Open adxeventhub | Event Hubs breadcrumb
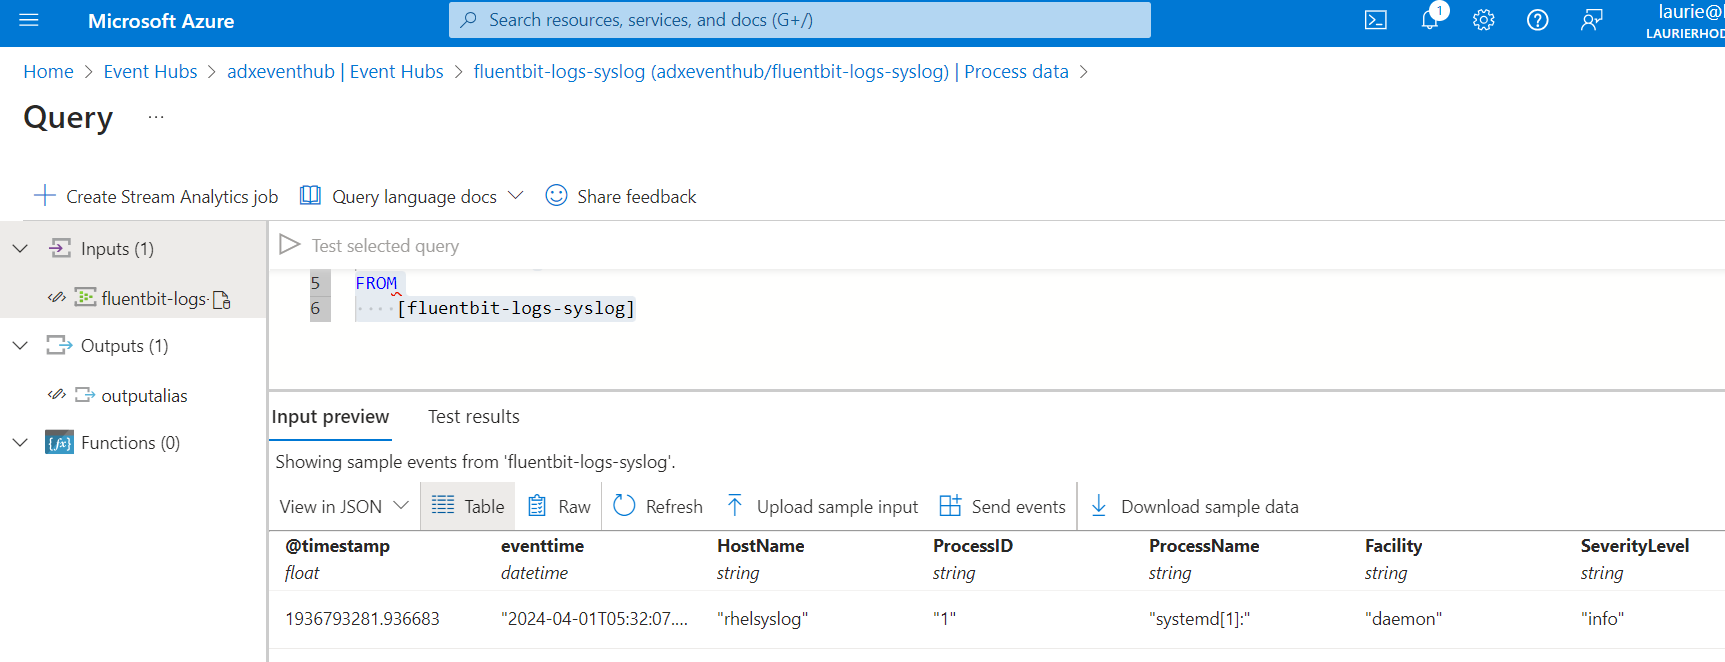The width and height of the screenshot is (1725, 662). tap(335, 72)
